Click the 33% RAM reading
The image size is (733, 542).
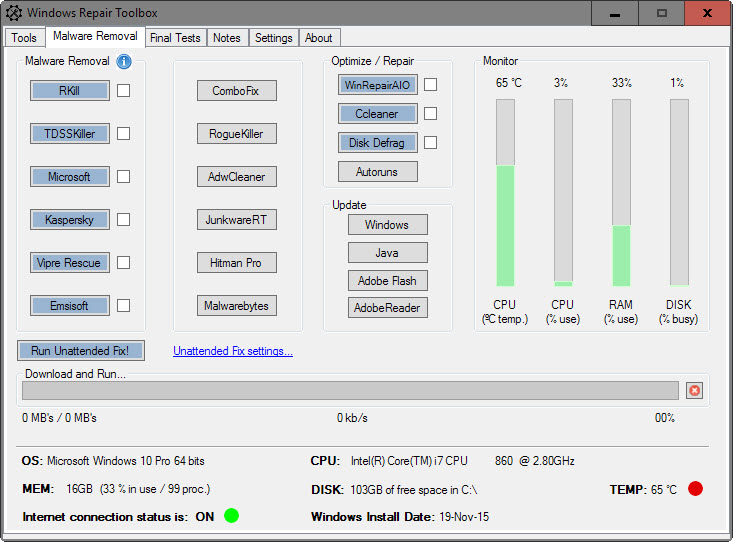pos(622,83)
